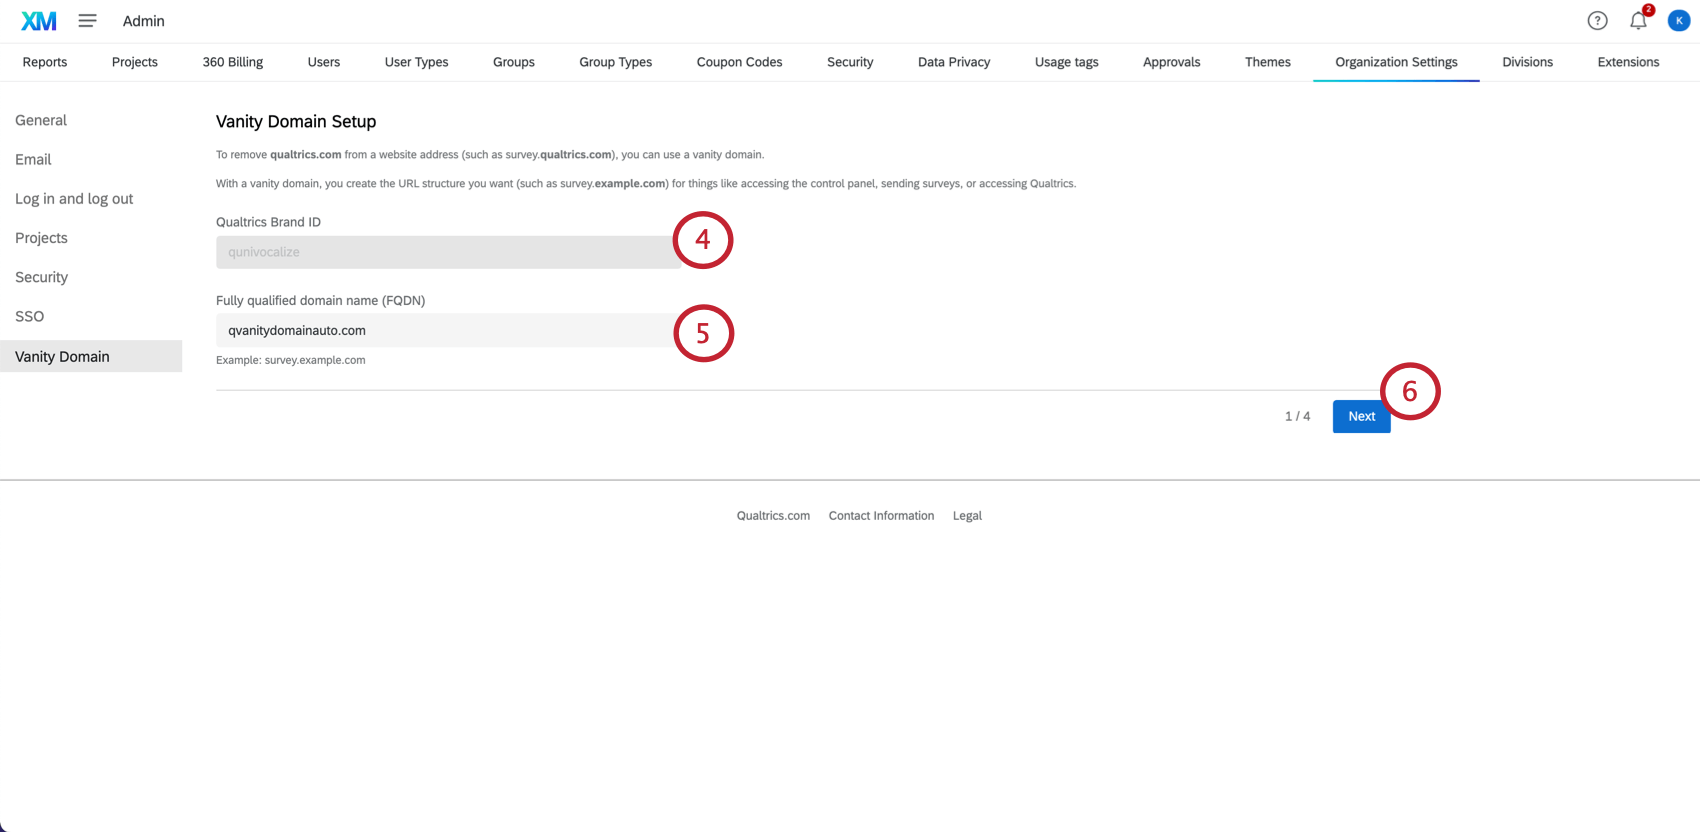Open the Group Types tab
Screen dimensions: 1700x832
click(616, 62)
